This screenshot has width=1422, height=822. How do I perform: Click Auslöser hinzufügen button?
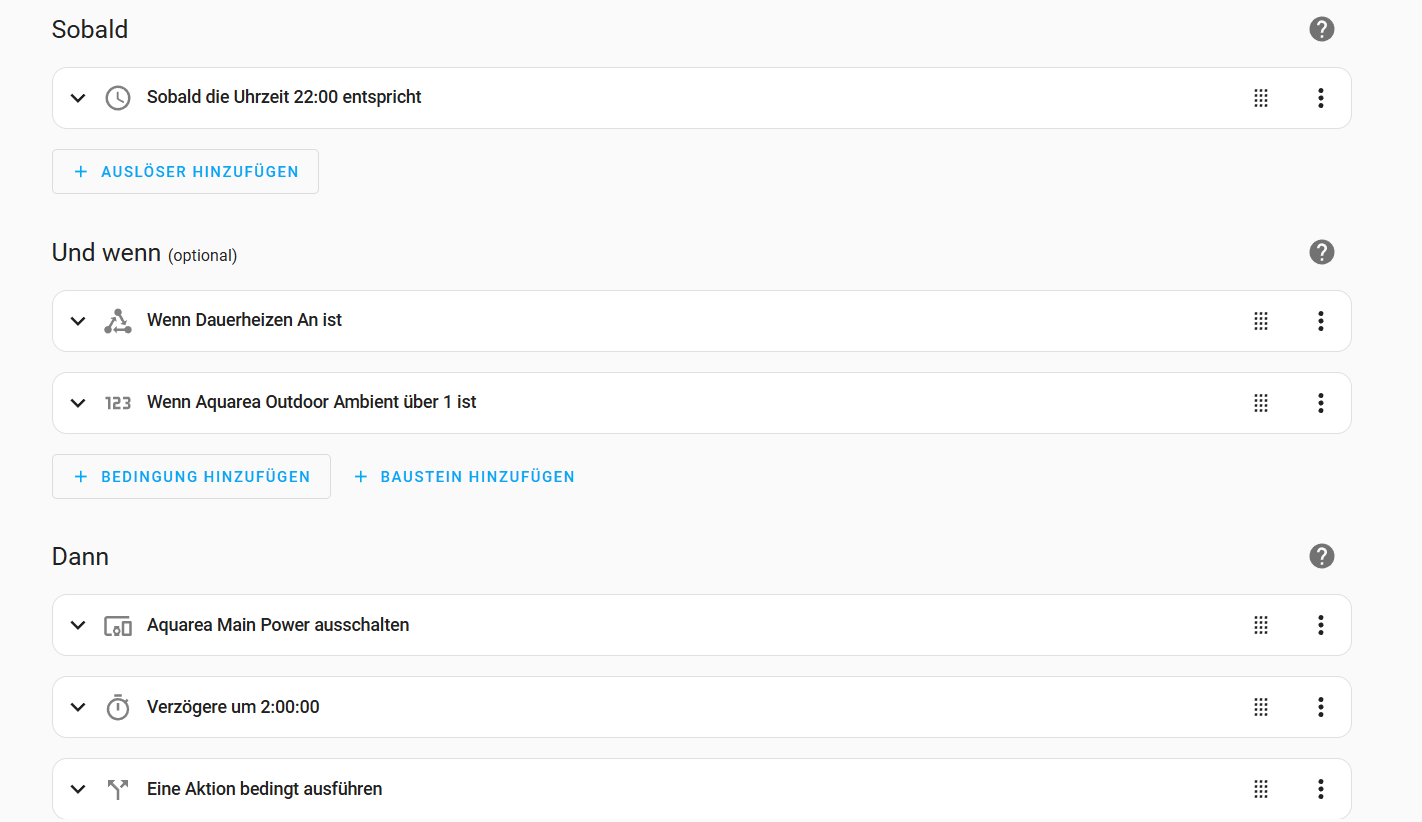point(185,172)
